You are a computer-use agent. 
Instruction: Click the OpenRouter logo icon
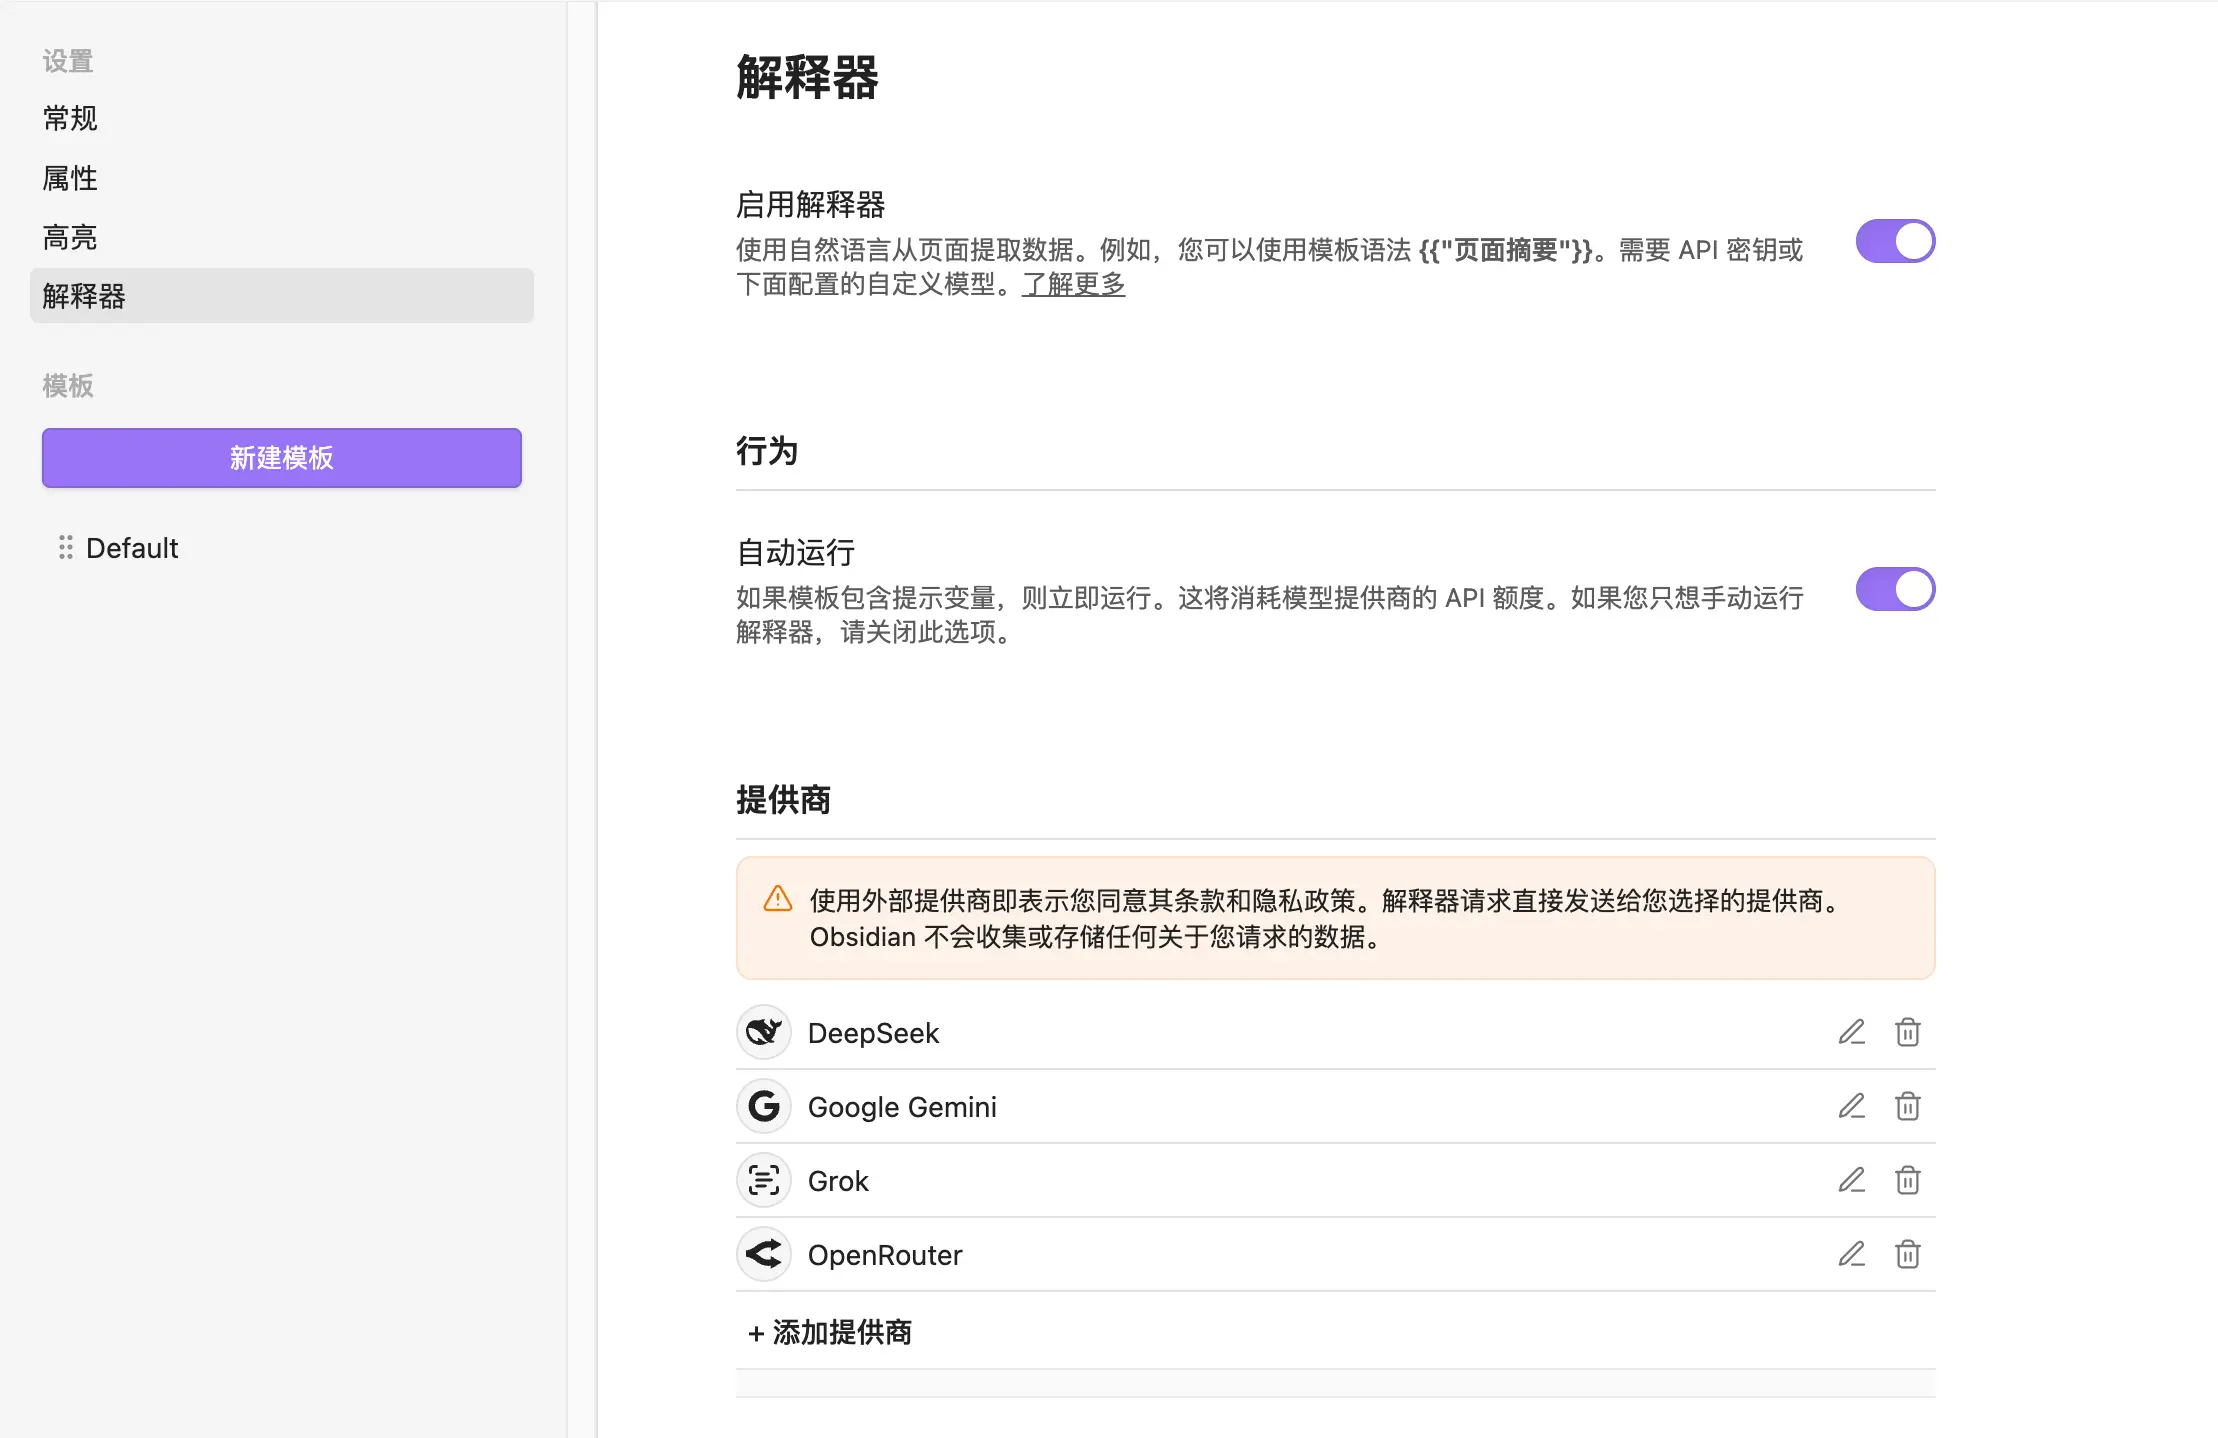(764, 1254)
